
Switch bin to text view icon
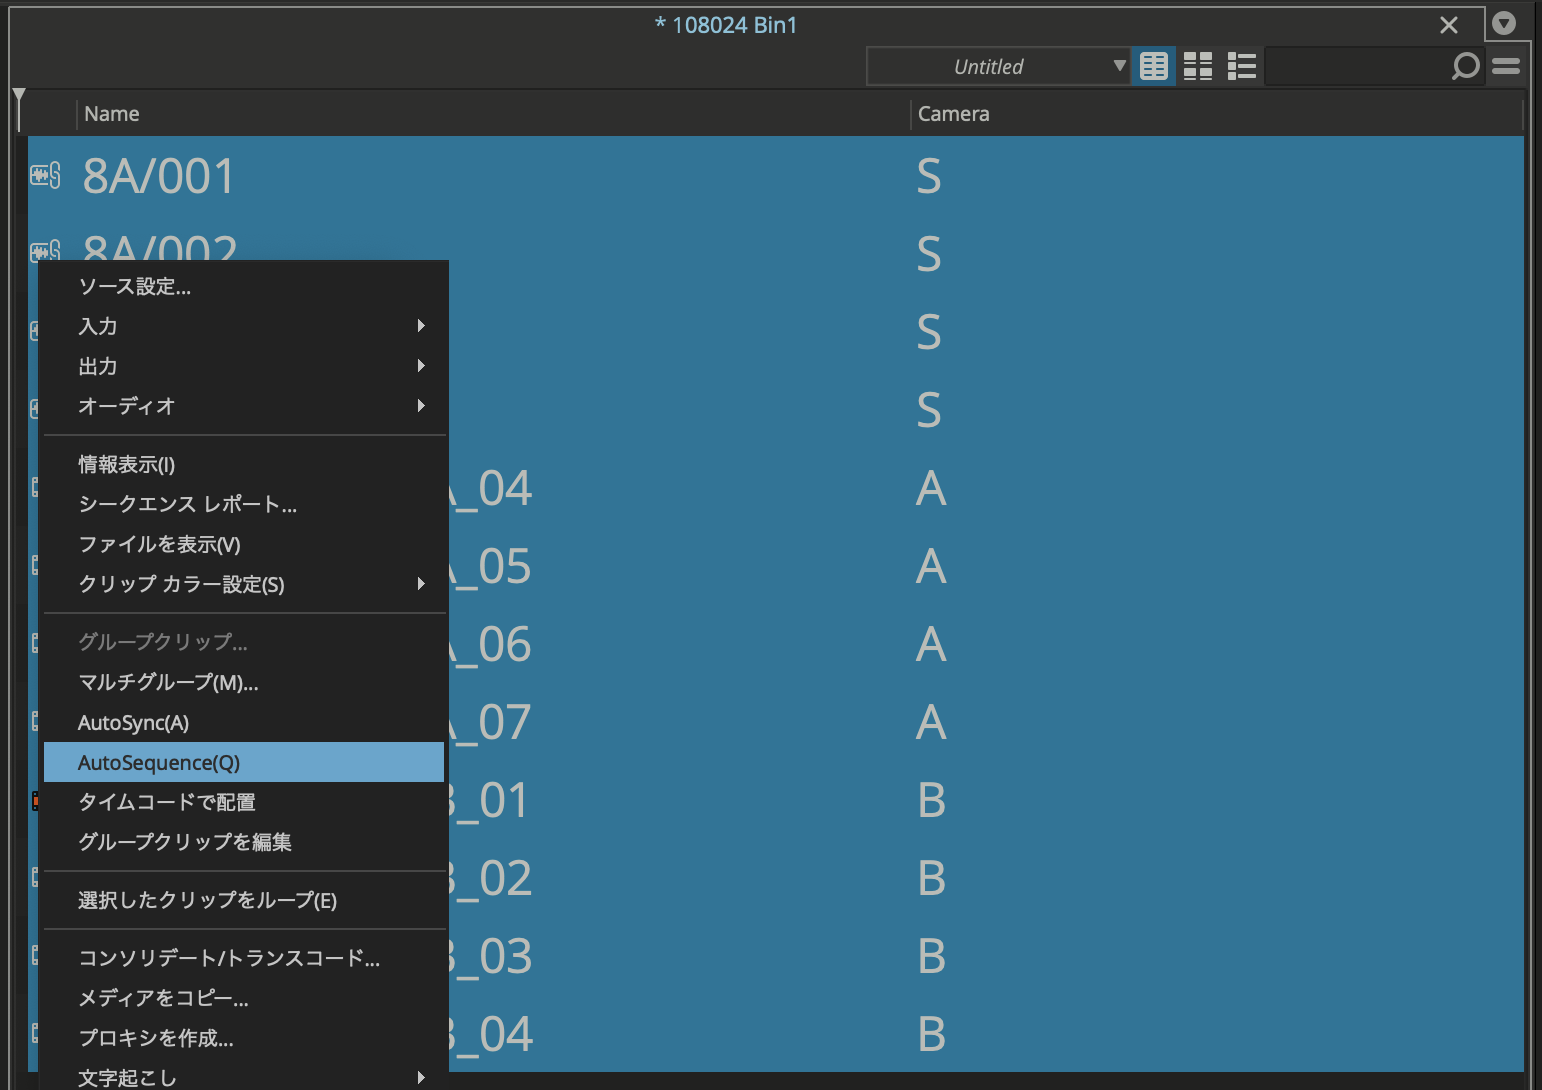(x=1153, y=66)
